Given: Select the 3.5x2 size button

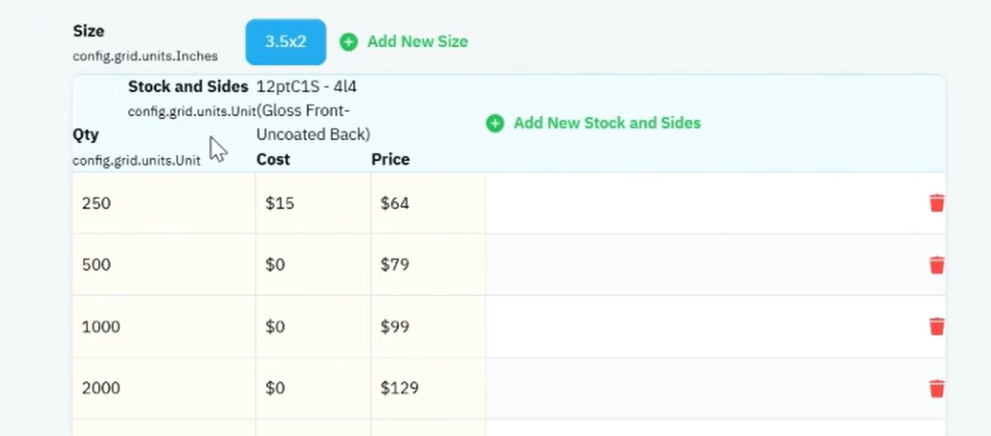Looking at the screenshot, I should click(286, 42).
